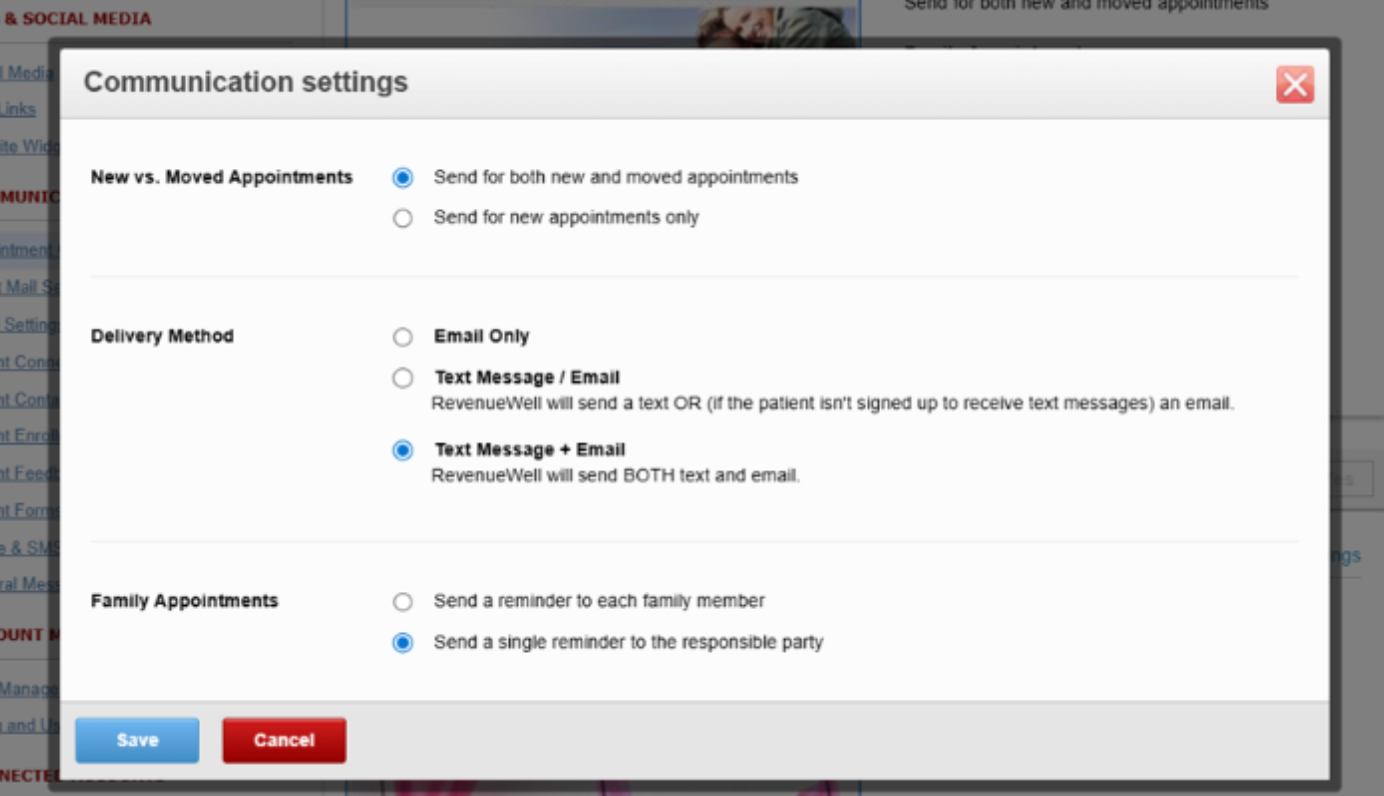Click the 'RevenueWell will send a text OR' description

(x=832, y=404)
